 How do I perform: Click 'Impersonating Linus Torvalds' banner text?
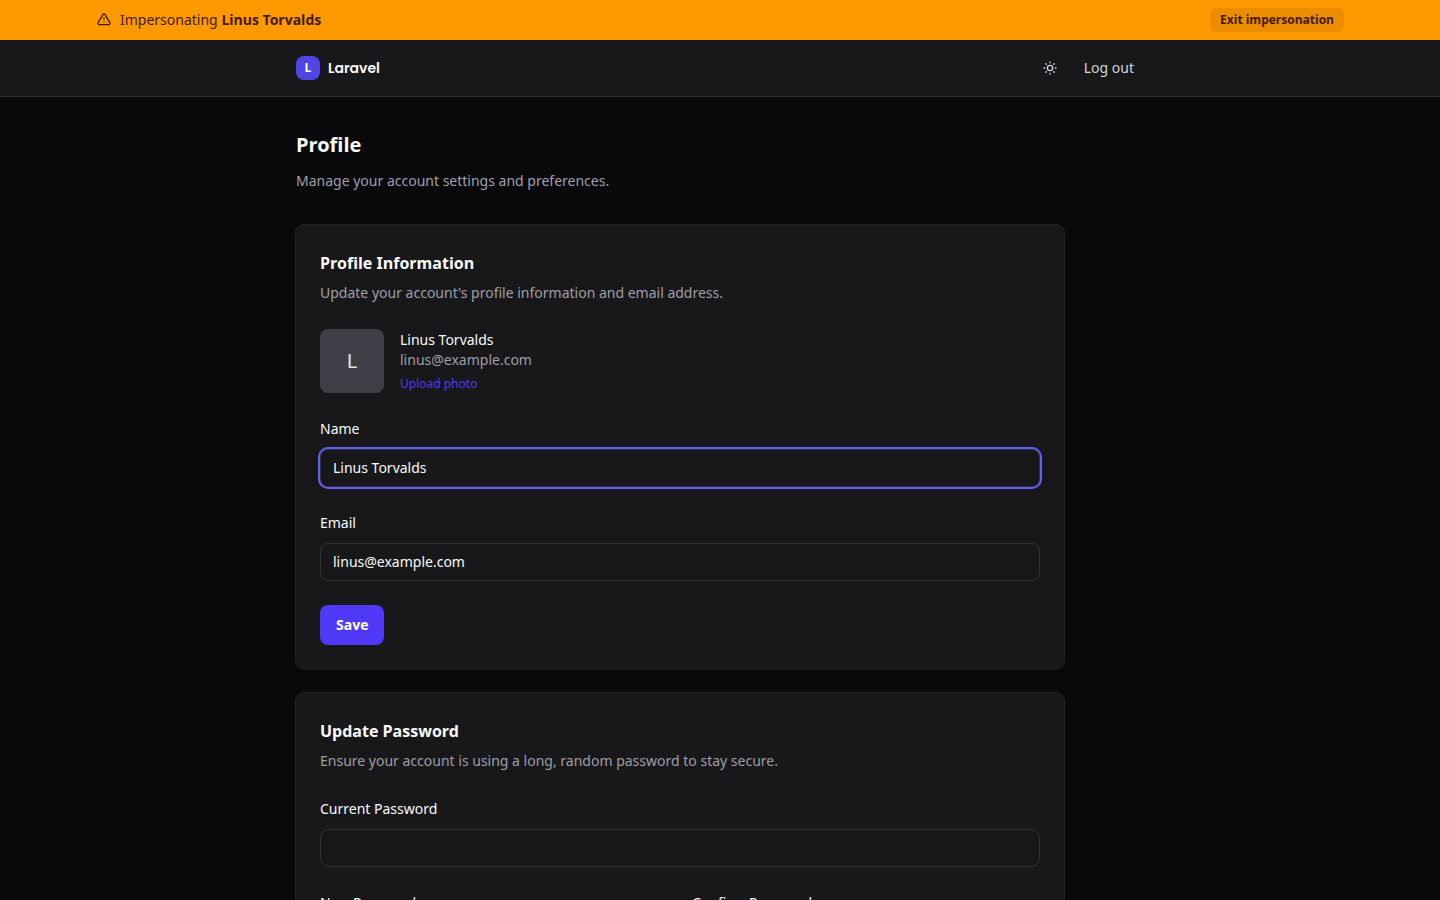[220, 20]
